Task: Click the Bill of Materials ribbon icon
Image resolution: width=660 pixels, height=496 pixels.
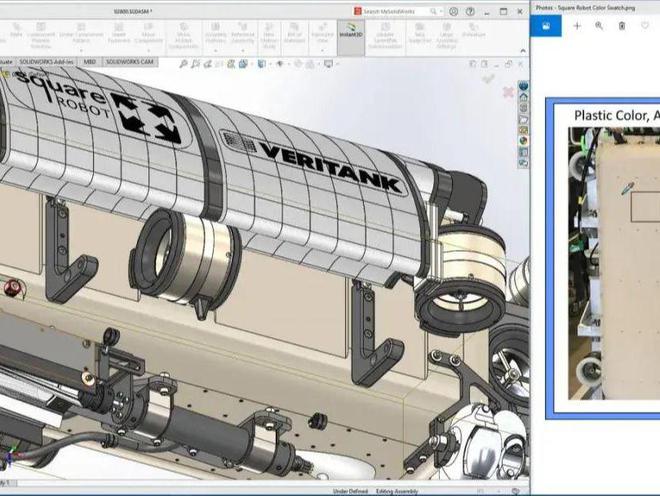Action: [294, 33]
